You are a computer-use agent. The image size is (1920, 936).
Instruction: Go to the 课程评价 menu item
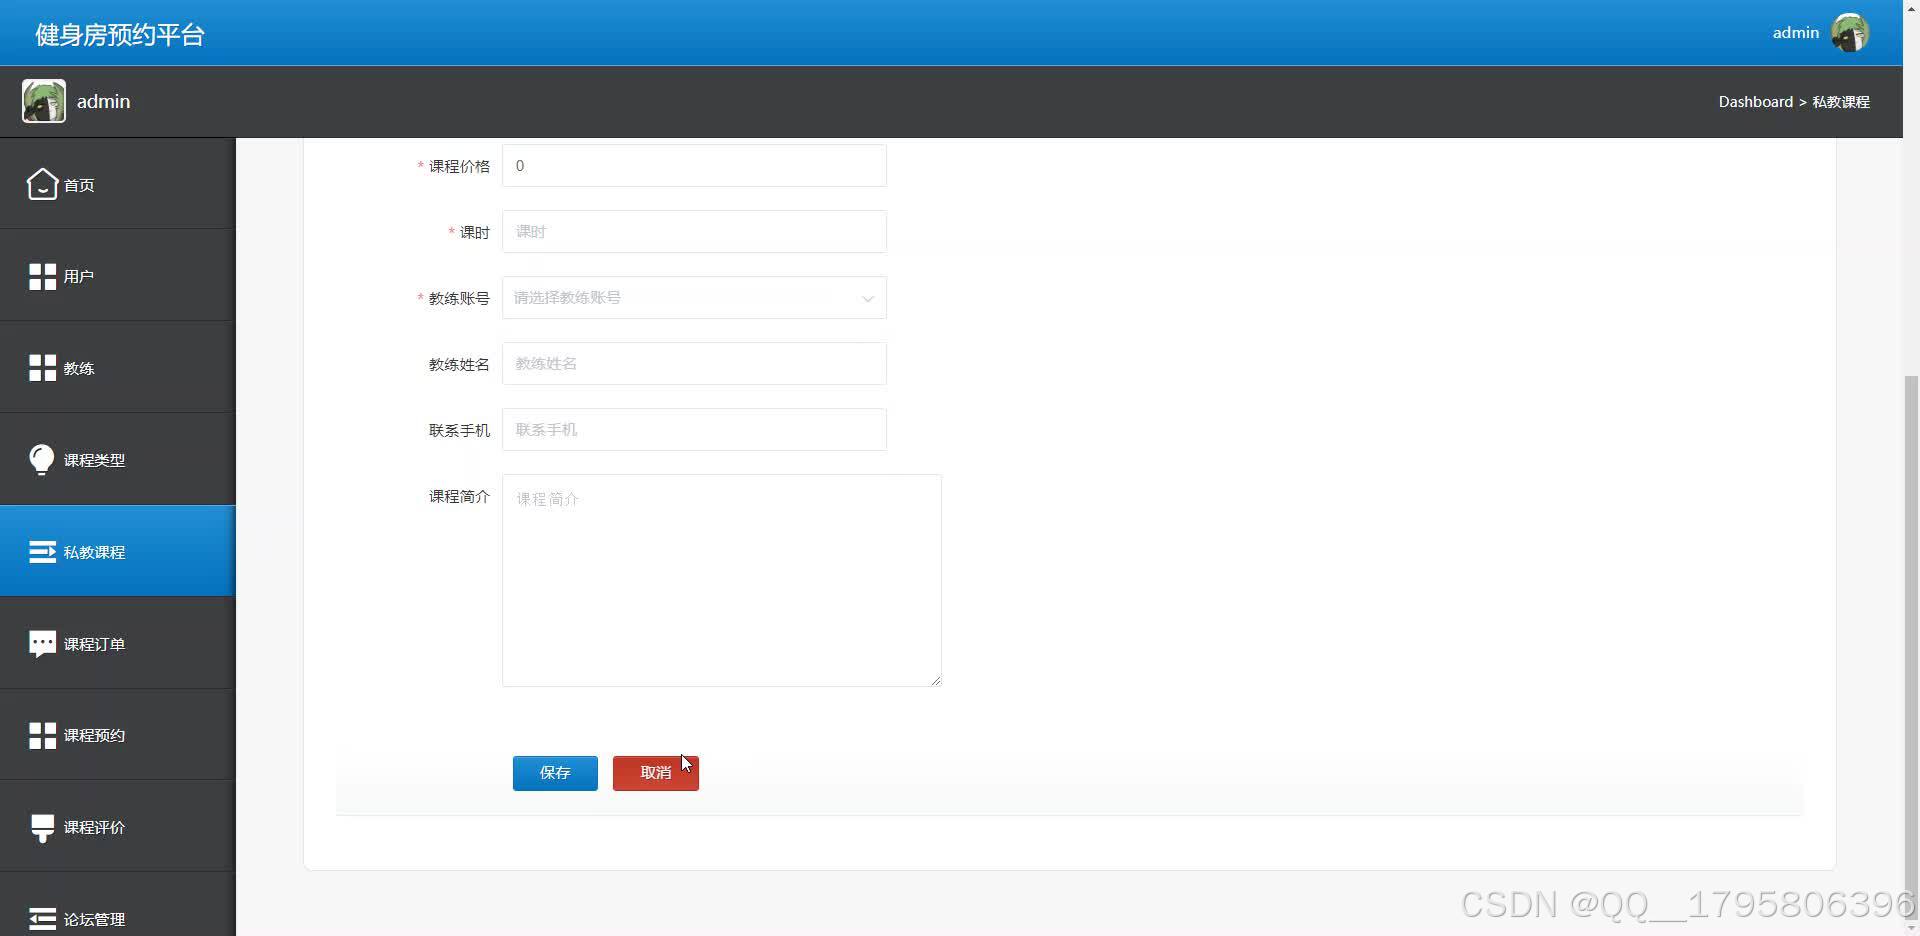(x=118, y=827)
